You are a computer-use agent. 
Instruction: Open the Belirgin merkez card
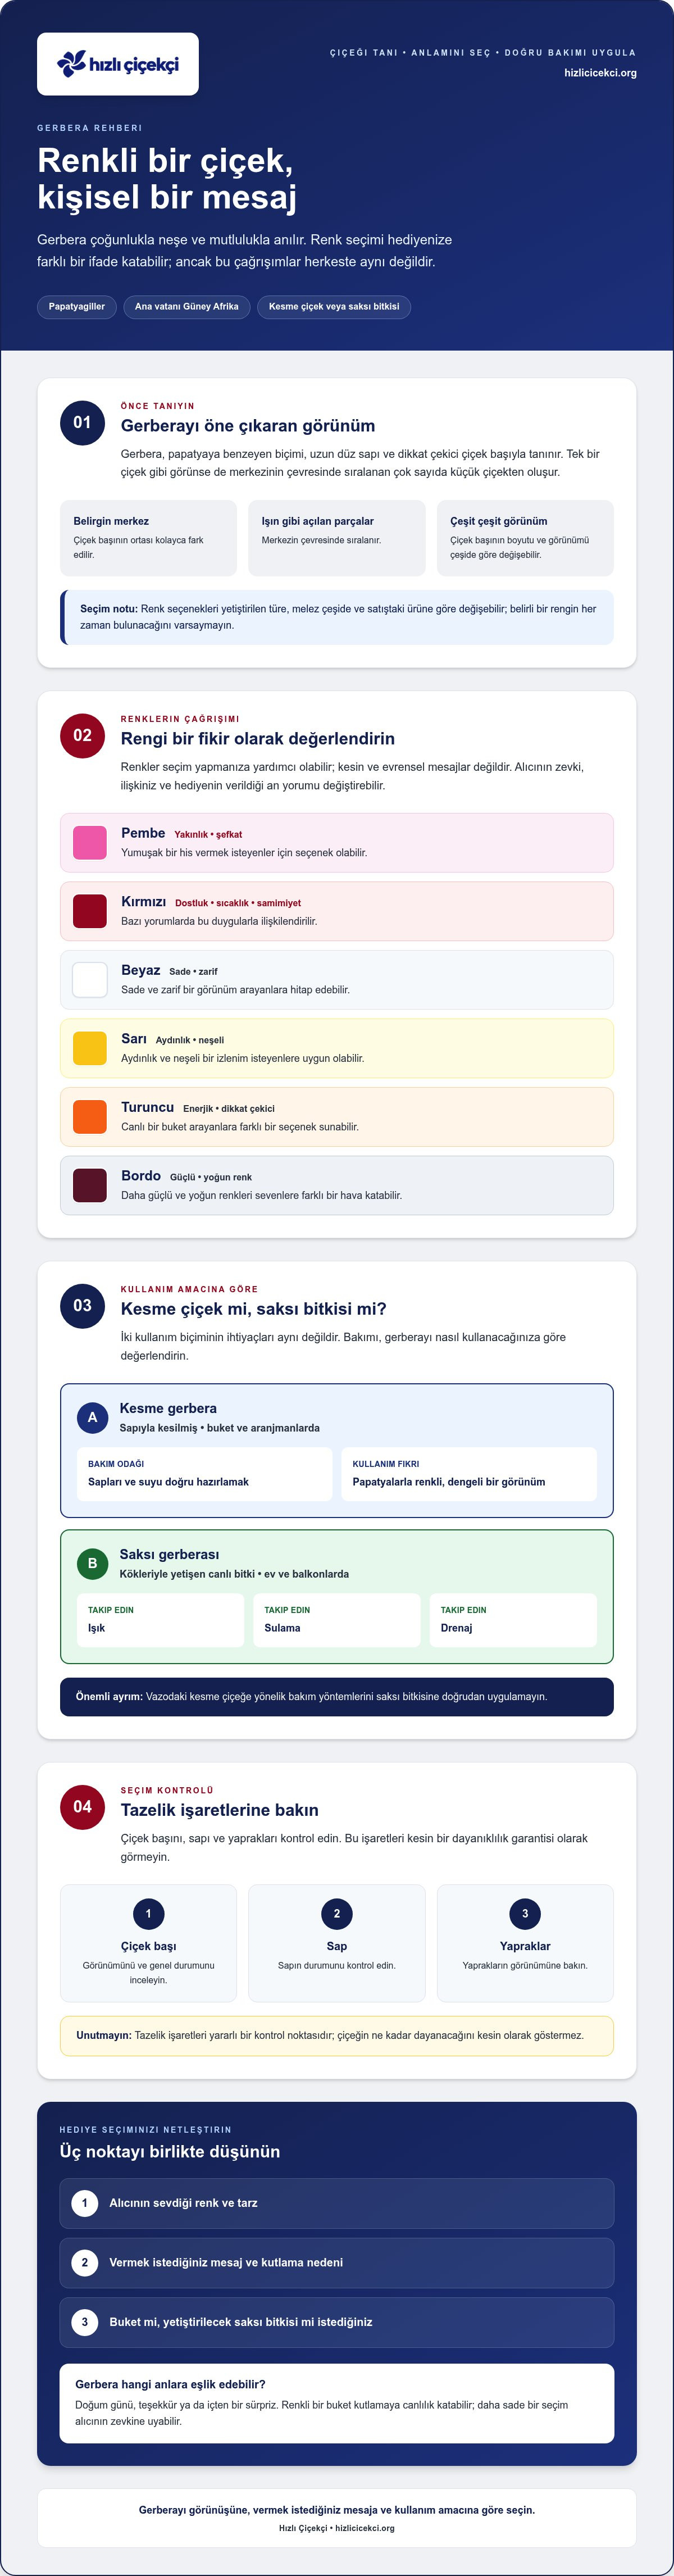point(148,538)
